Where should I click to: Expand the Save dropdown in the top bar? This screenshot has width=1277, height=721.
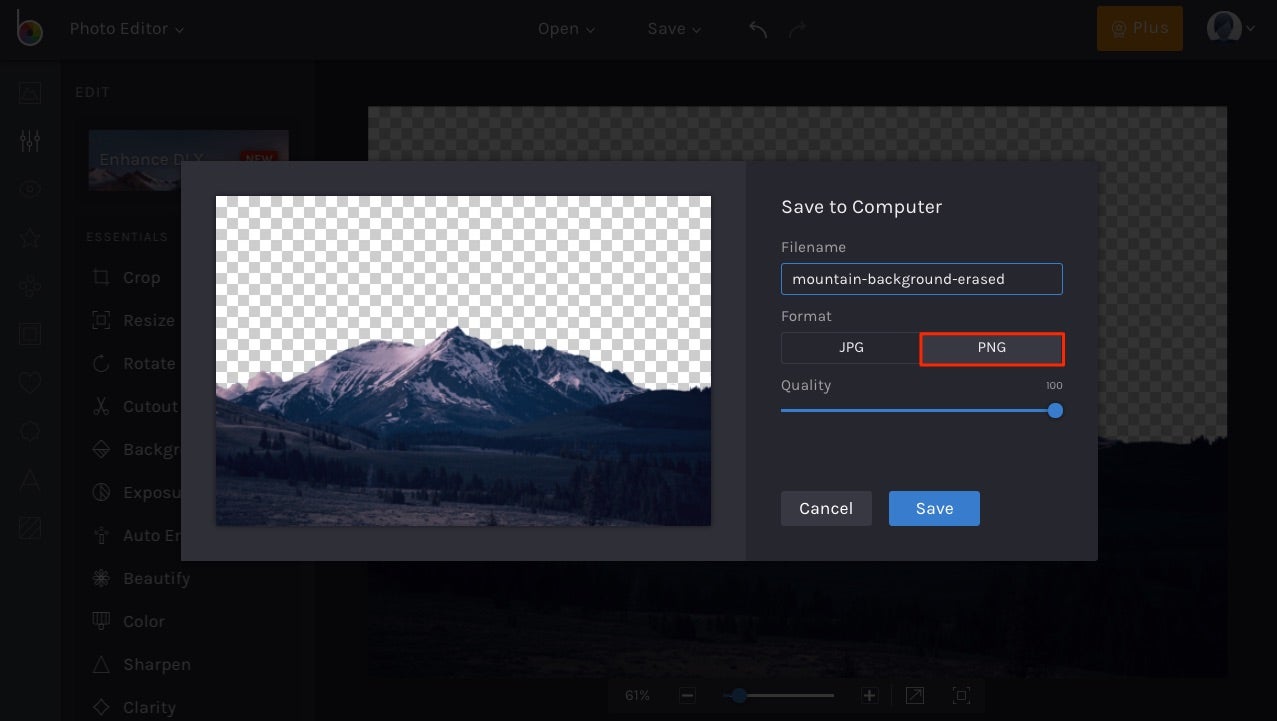673,29
